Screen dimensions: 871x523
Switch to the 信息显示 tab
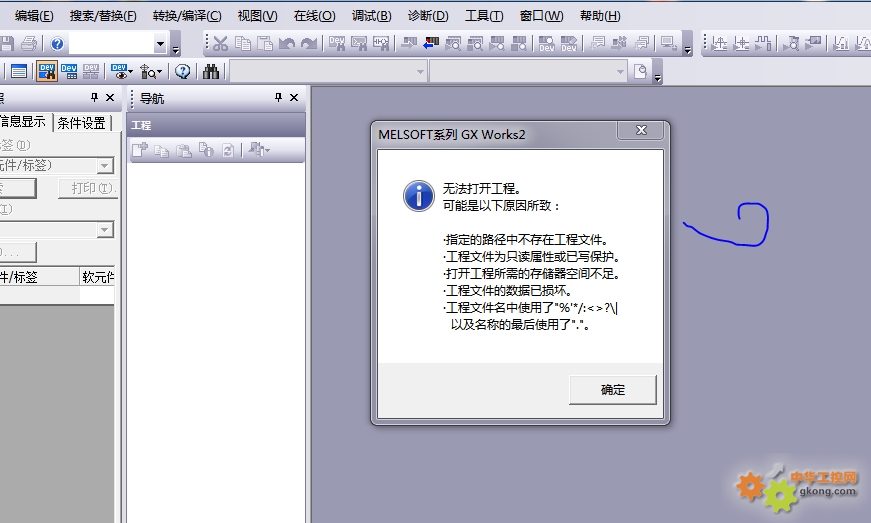[24, 122]
